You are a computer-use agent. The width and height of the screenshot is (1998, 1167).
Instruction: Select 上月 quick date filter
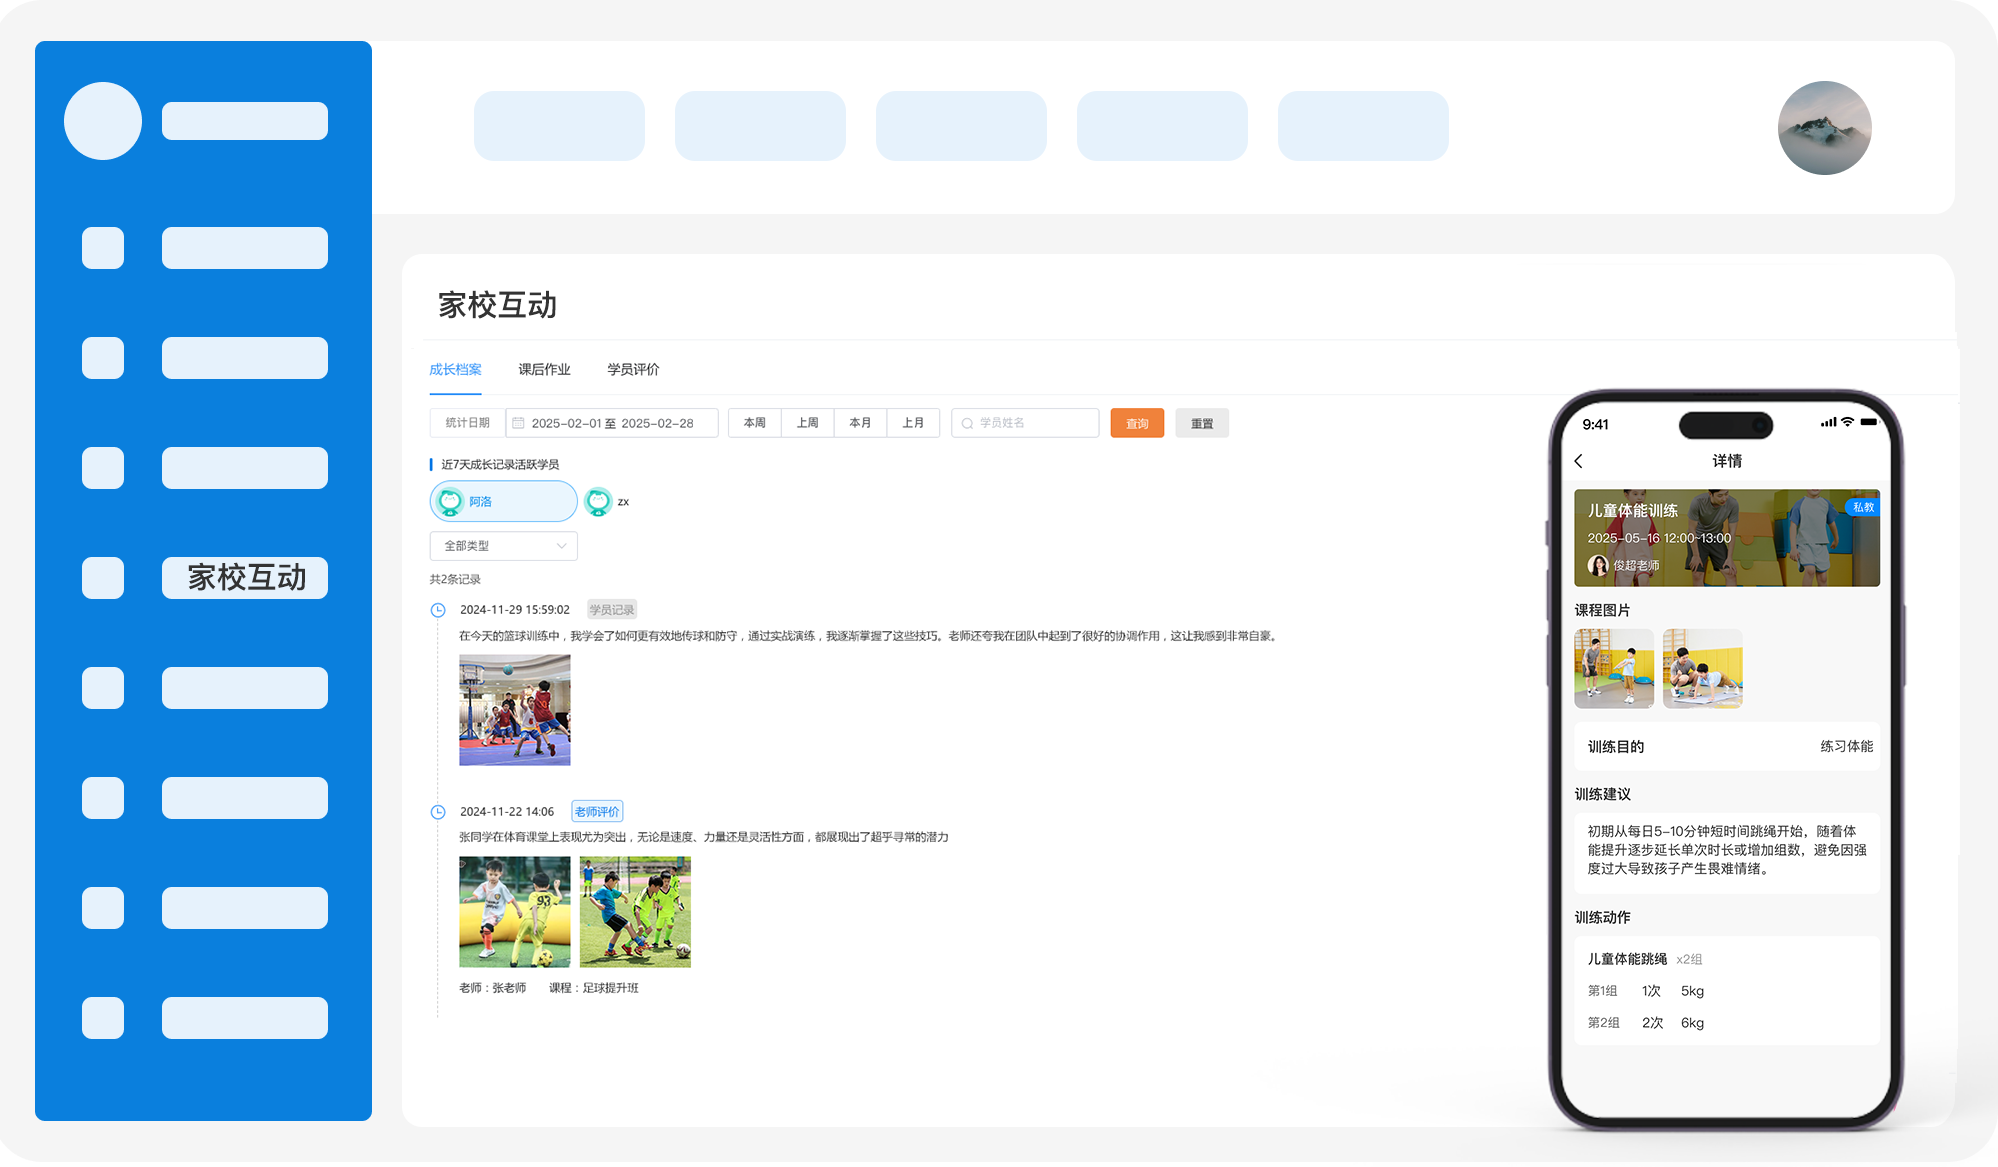coord(913,423)
